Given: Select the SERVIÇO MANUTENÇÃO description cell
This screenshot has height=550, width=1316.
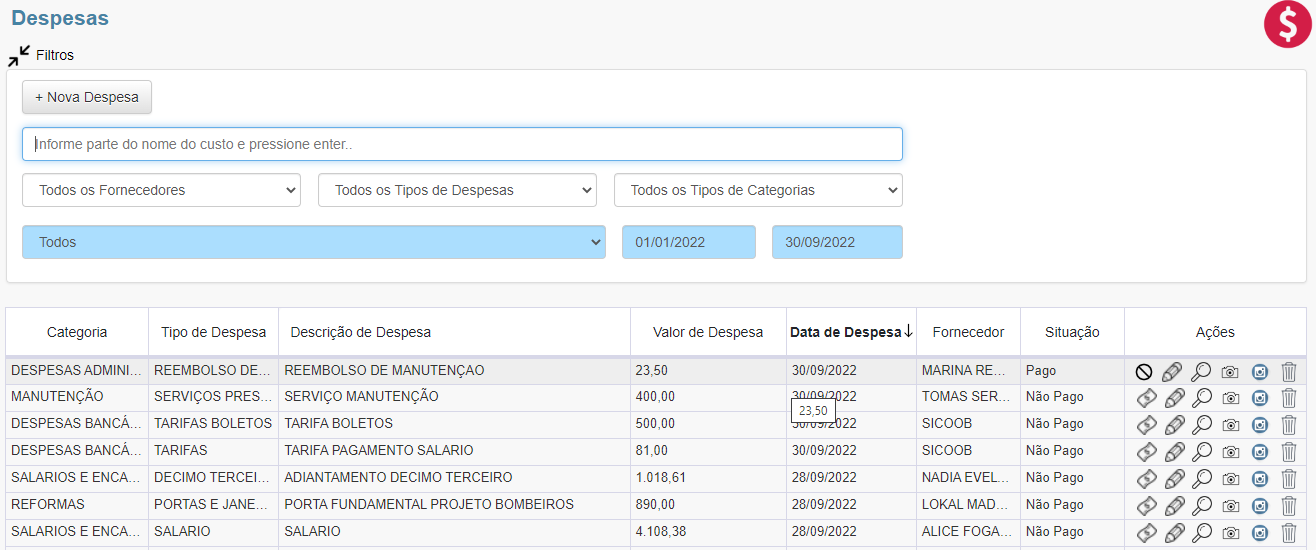Looking at the screenshot, I should 454,397.
